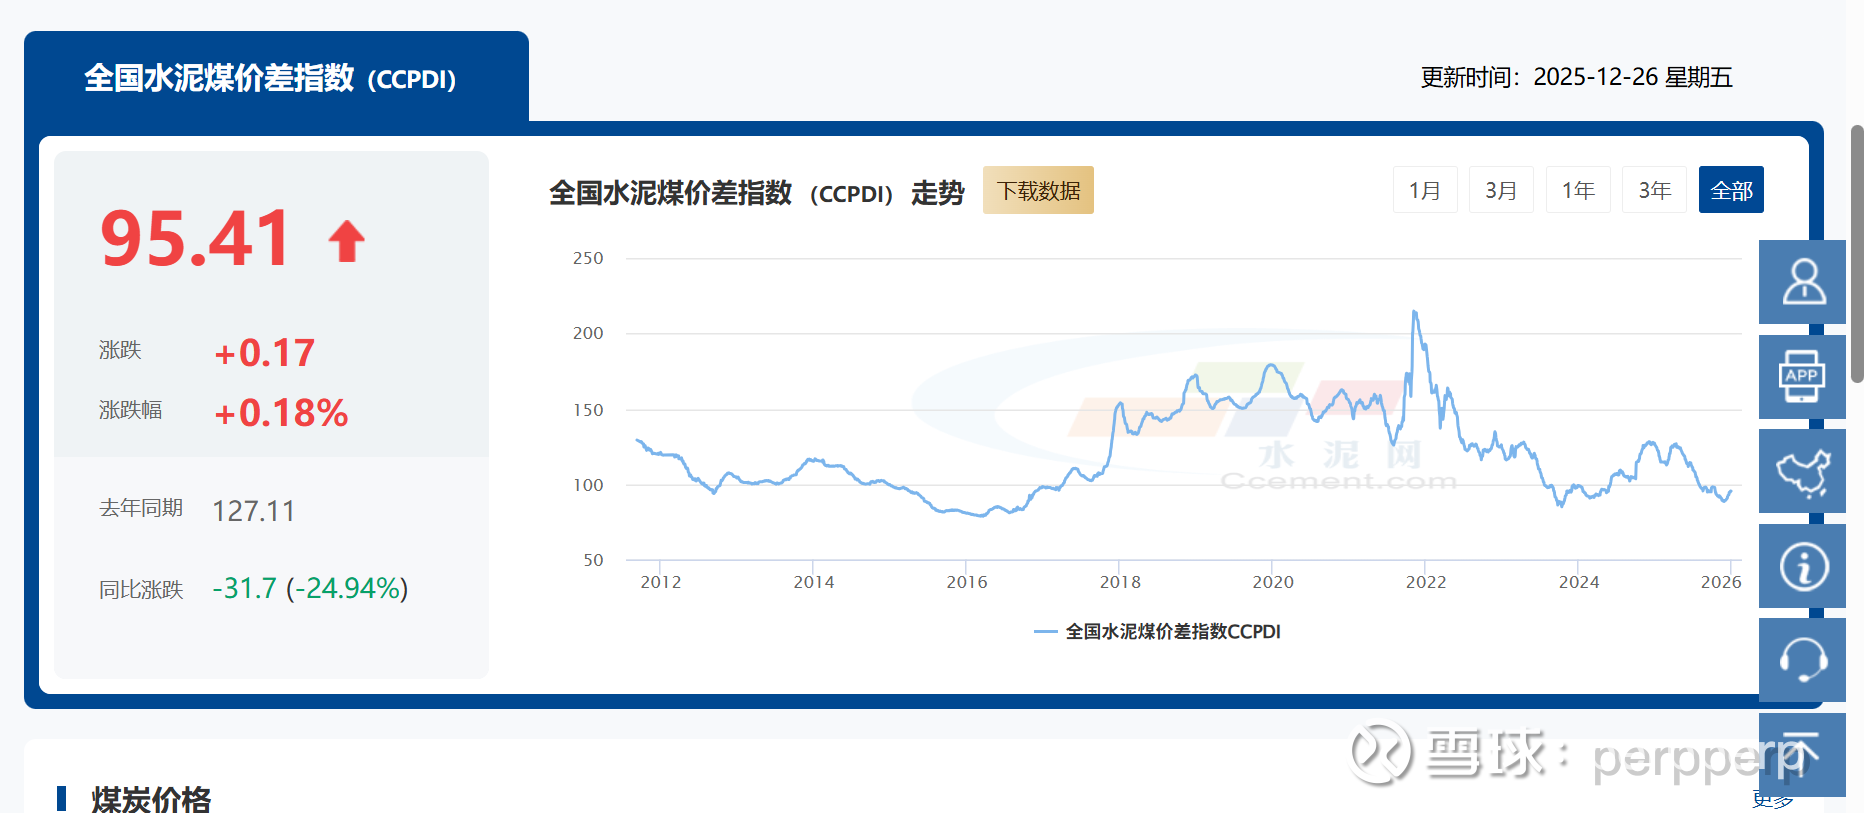
Task: Click the 2018 x-axis label
Action: point(1120,582)
